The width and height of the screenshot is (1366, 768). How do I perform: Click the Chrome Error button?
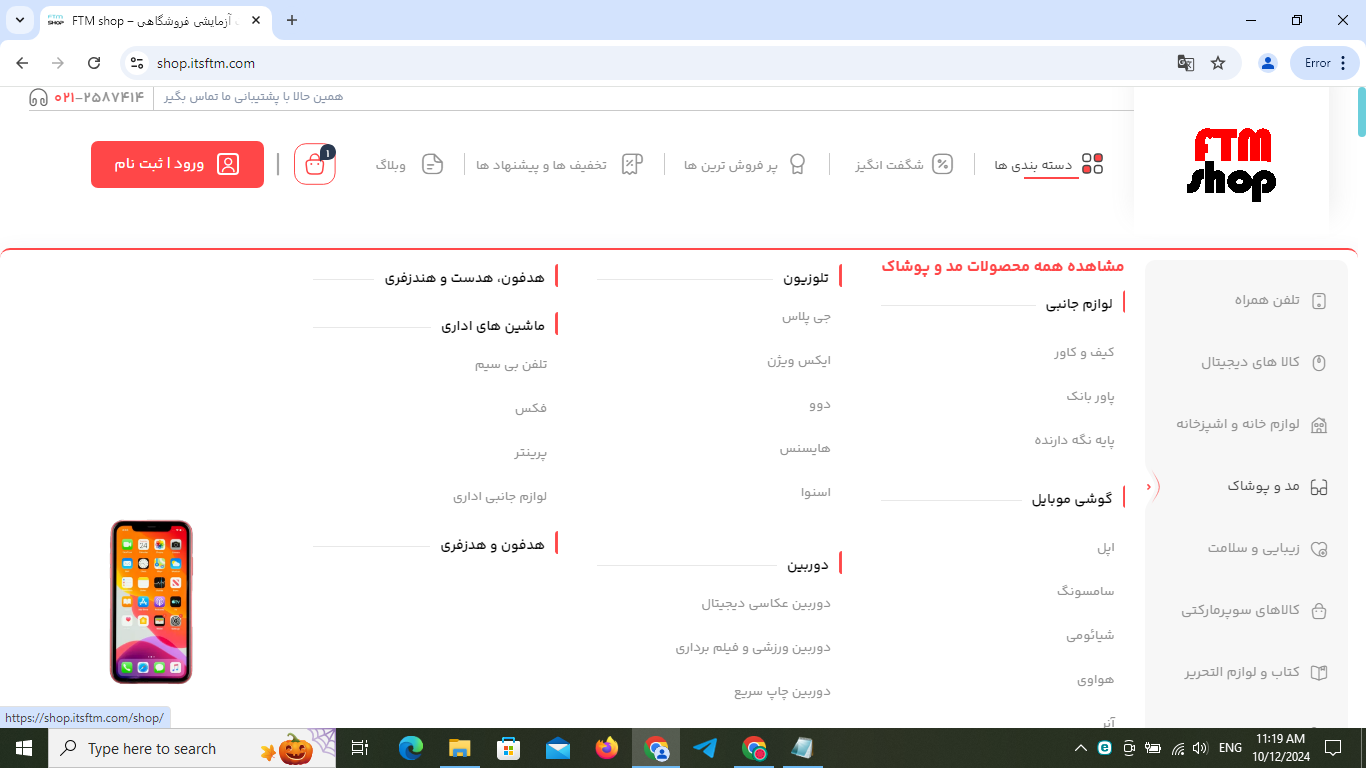click(1325, 63)
